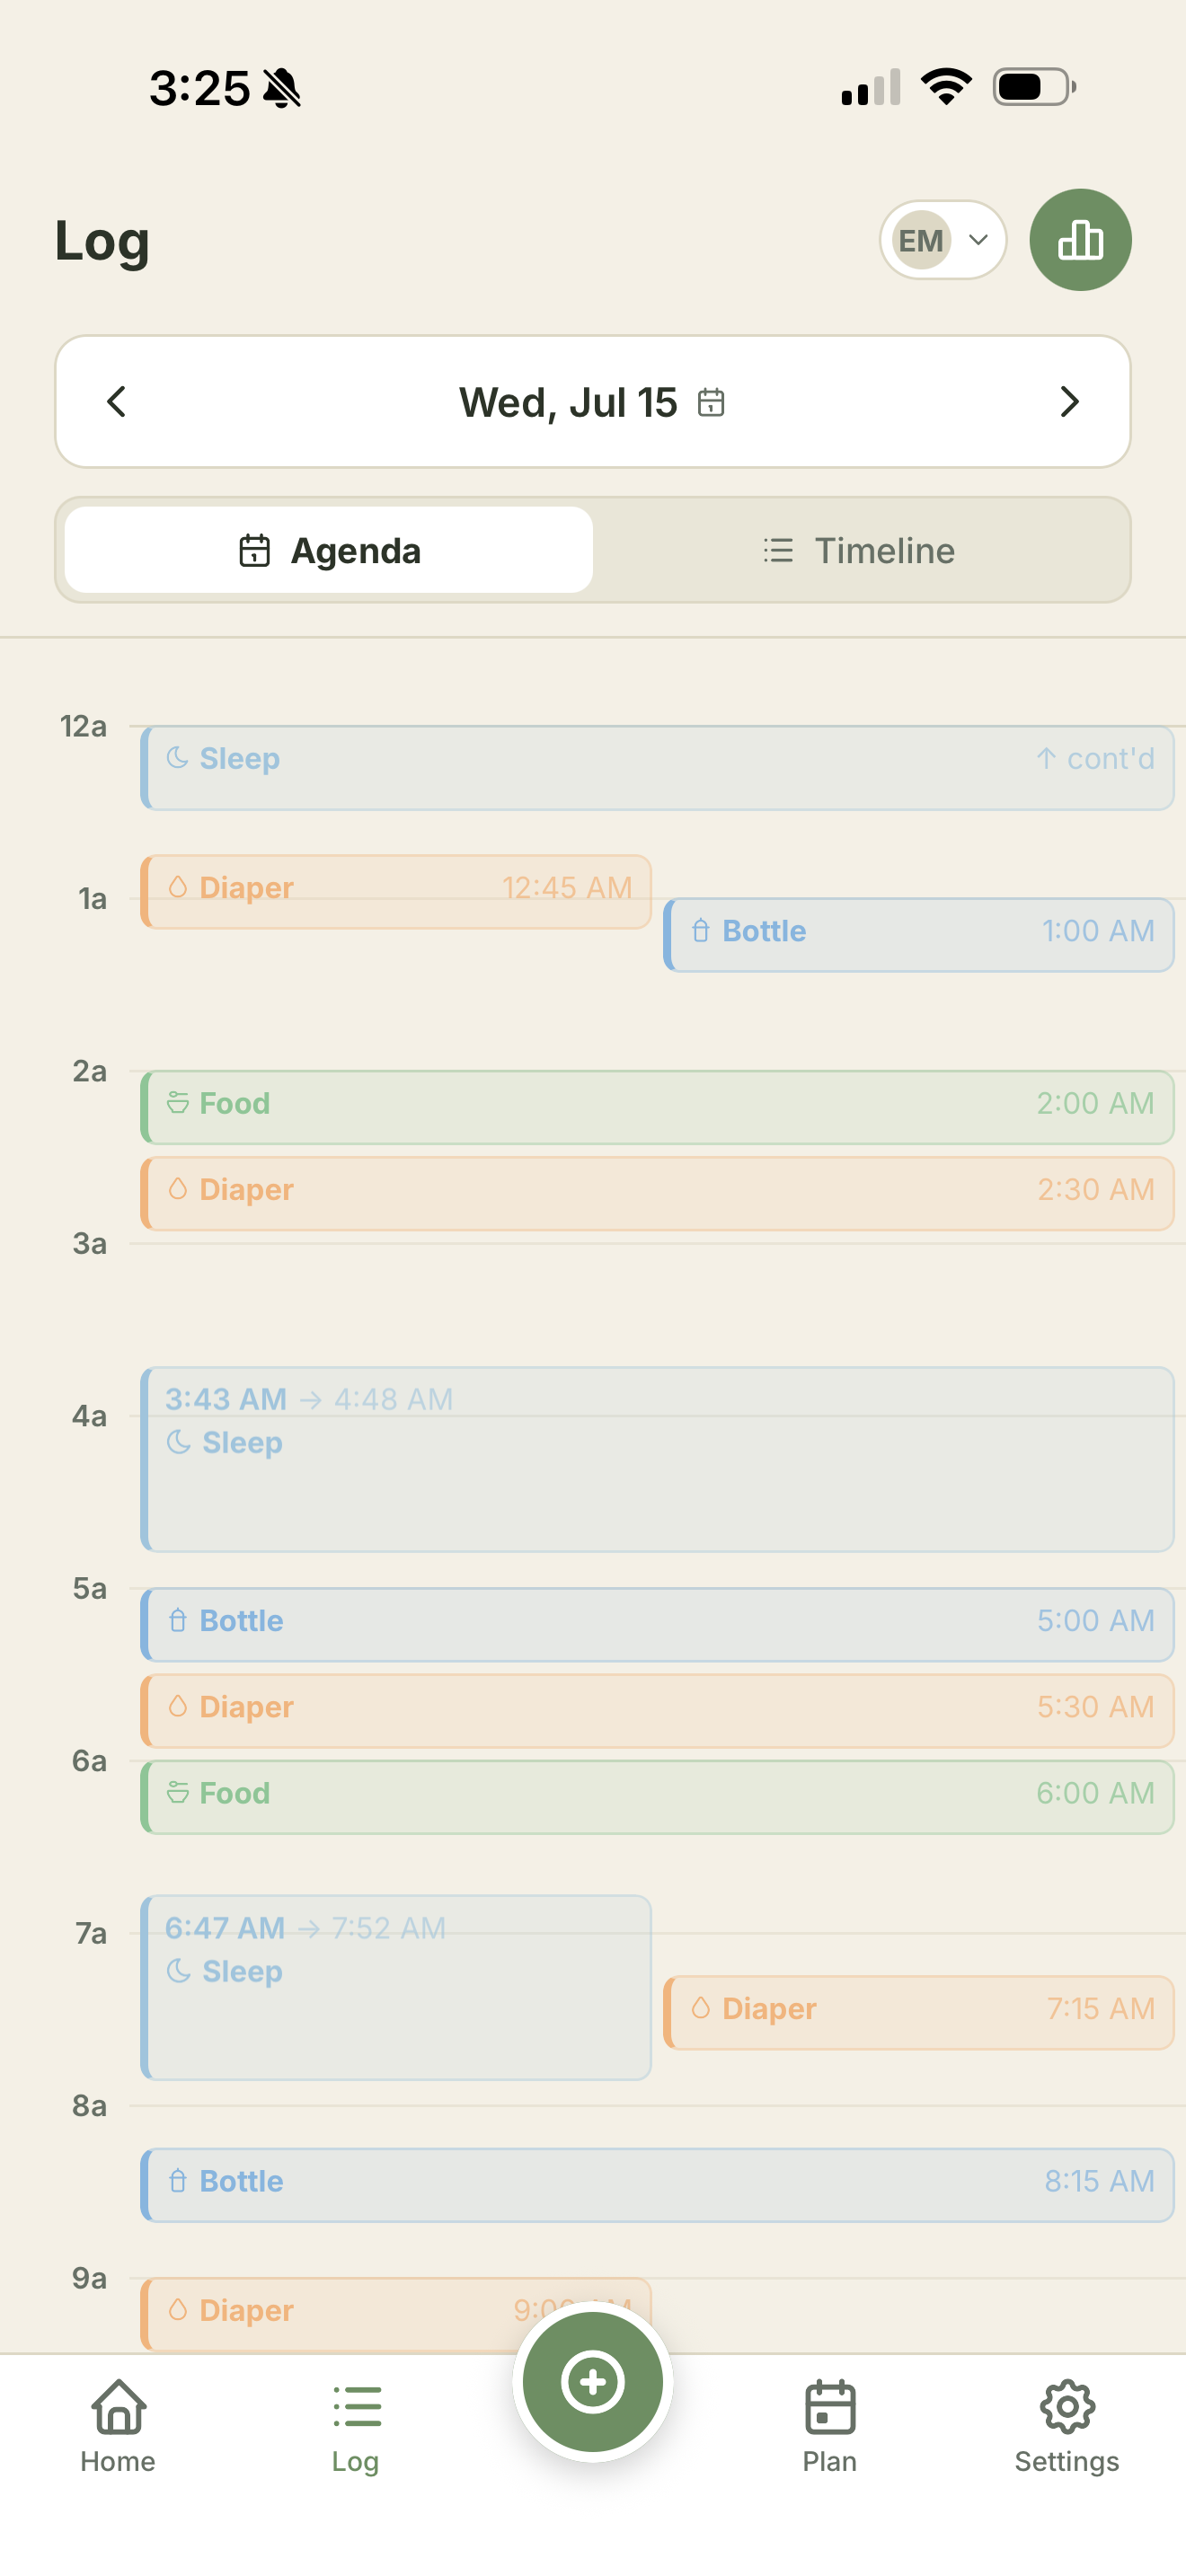Select the 7:15 AM Diaper entry
Viewport: 1186px width, 2576px height.
click(x=918, y=2012)
